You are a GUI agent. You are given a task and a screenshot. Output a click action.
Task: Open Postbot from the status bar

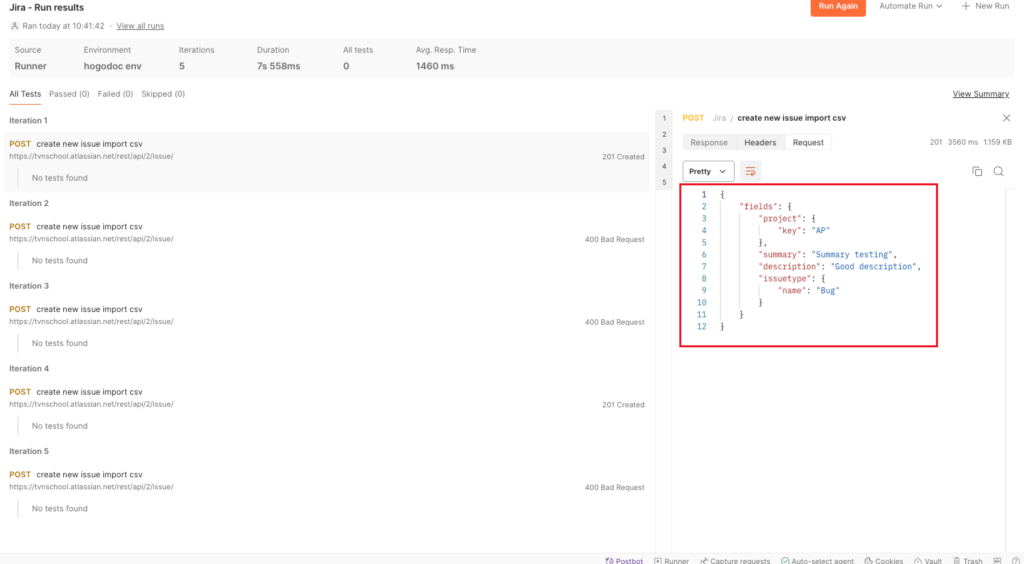(624, 561)
